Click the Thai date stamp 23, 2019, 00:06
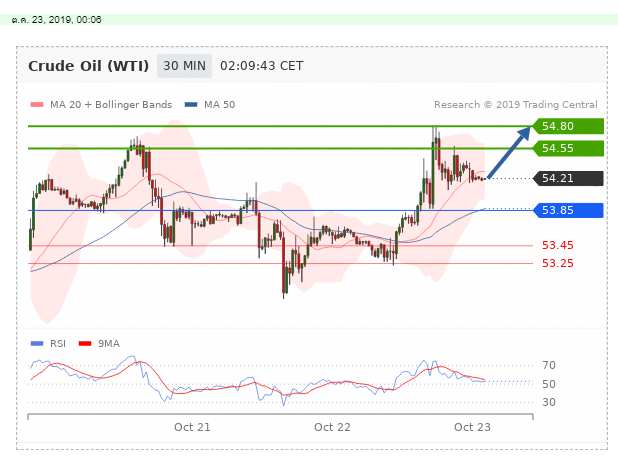 (x=56, y=20)
